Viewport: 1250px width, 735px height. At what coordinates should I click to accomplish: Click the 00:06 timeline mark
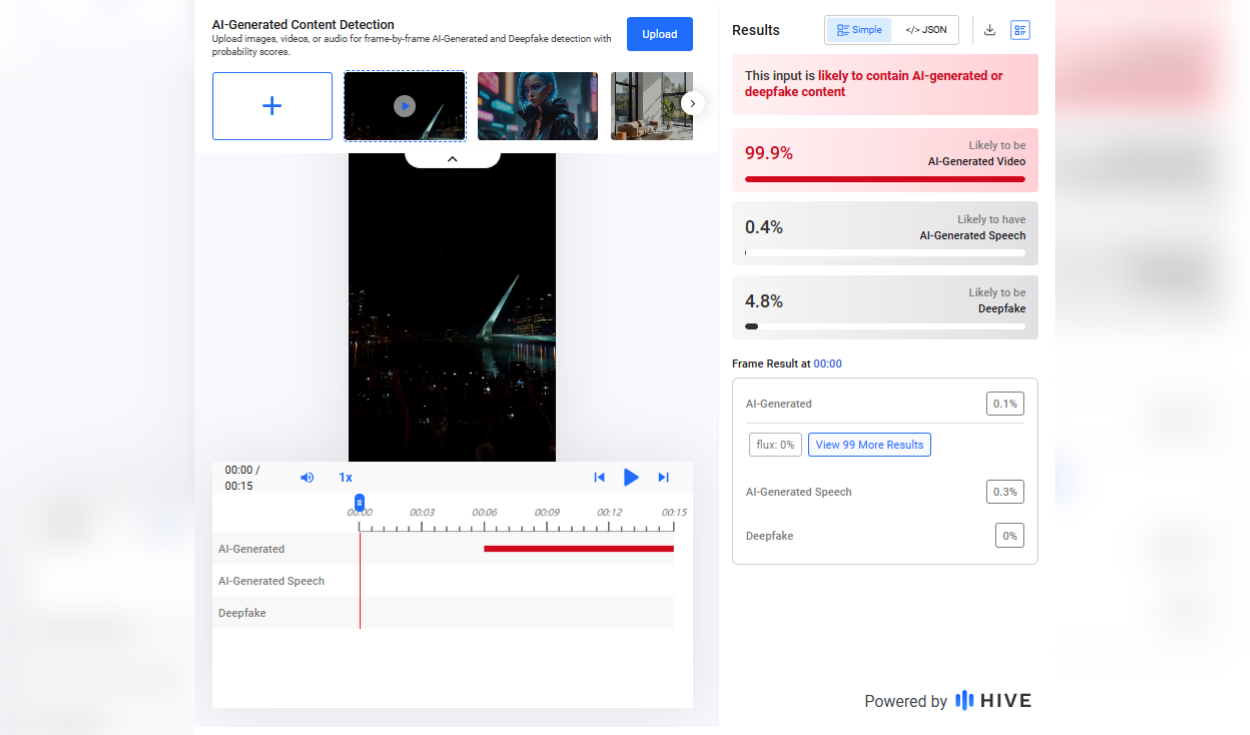click(484, 512)
